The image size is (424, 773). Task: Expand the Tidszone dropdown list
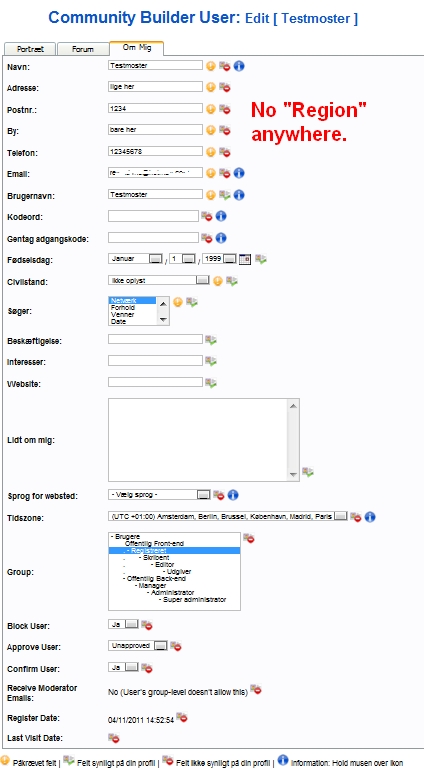pyautogui.click(x=228, y=516)
